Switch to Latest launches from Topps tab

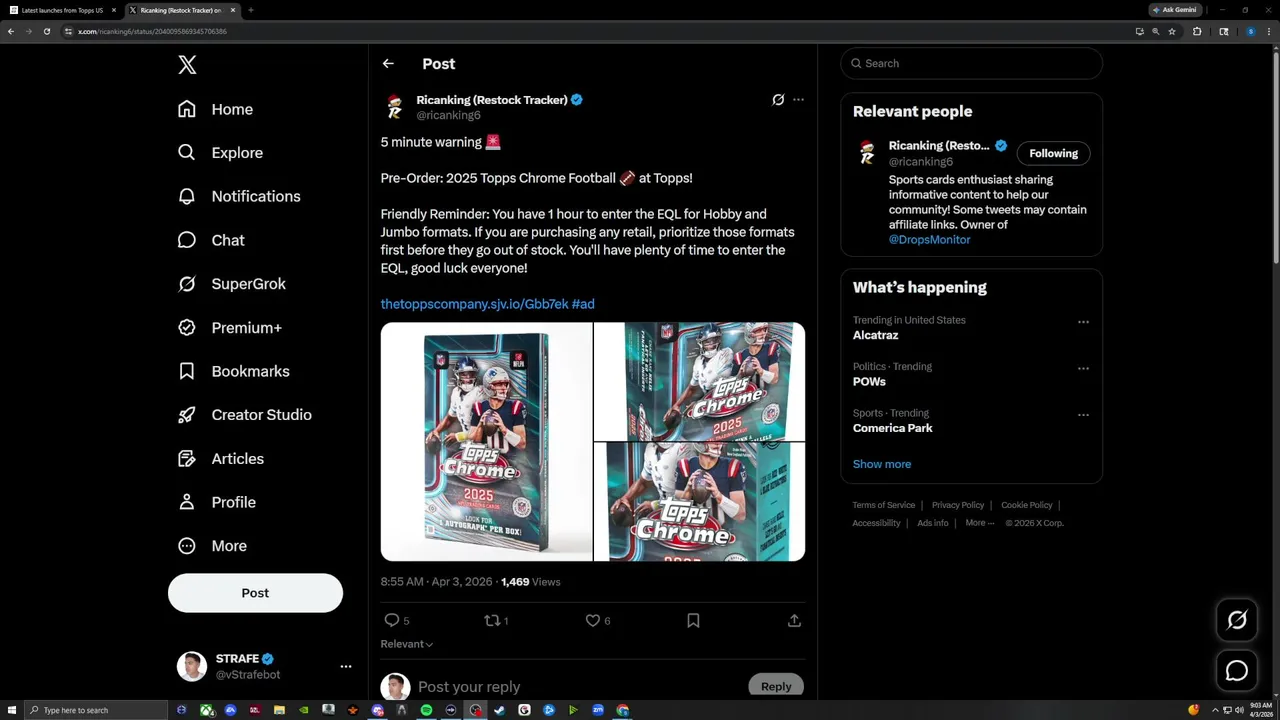(x=62, y=10)
